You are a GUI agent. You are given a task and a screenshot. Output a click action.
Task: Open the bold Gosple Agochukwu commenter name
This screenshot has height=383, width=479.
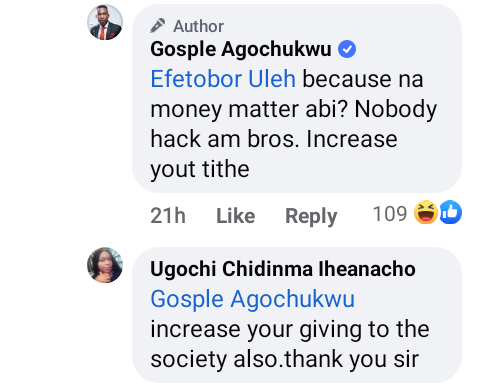[x=241, y=49]
